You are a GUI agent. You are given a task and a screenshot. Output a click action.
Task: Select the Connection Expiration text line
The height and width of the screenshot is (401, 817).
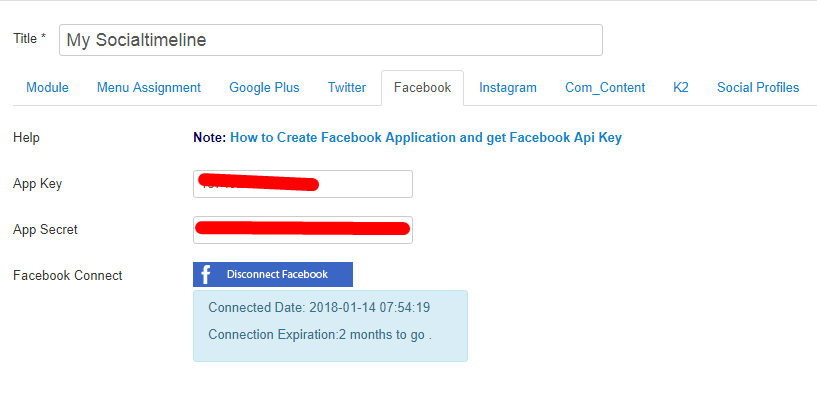320,334
